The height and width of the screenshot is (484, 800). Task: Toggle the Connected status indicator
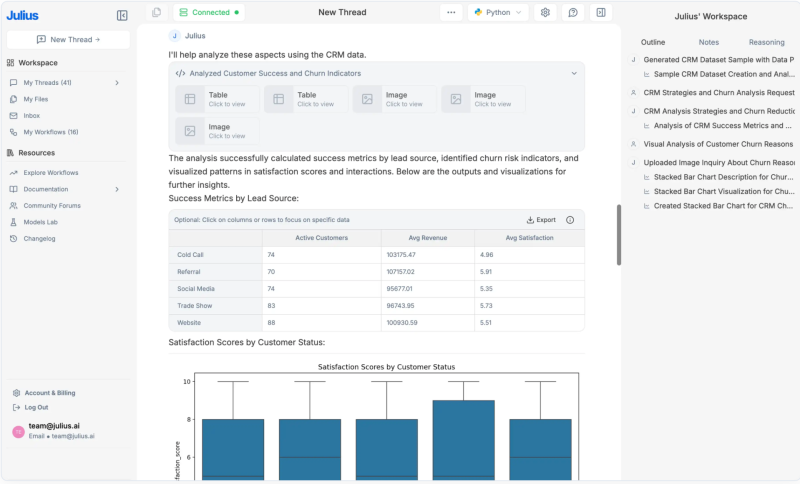point(209,13)
